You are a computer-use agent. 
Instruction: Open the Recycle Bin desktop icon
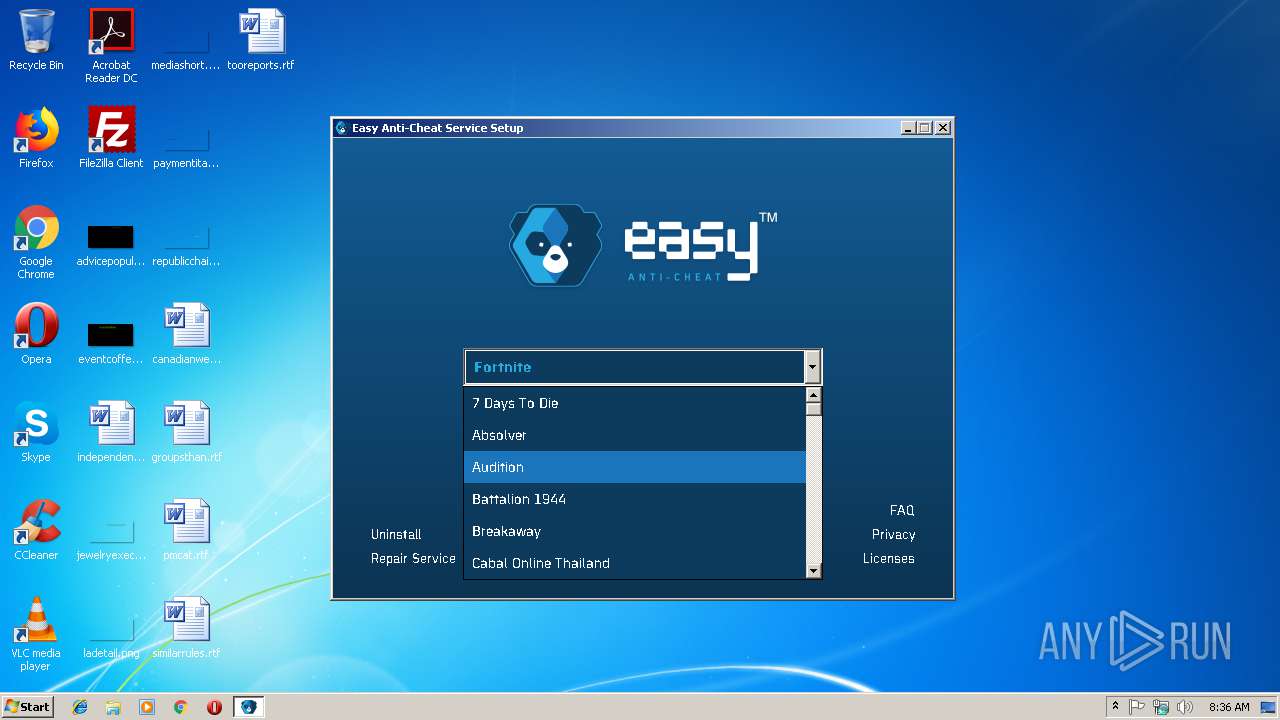coord(36,40)
